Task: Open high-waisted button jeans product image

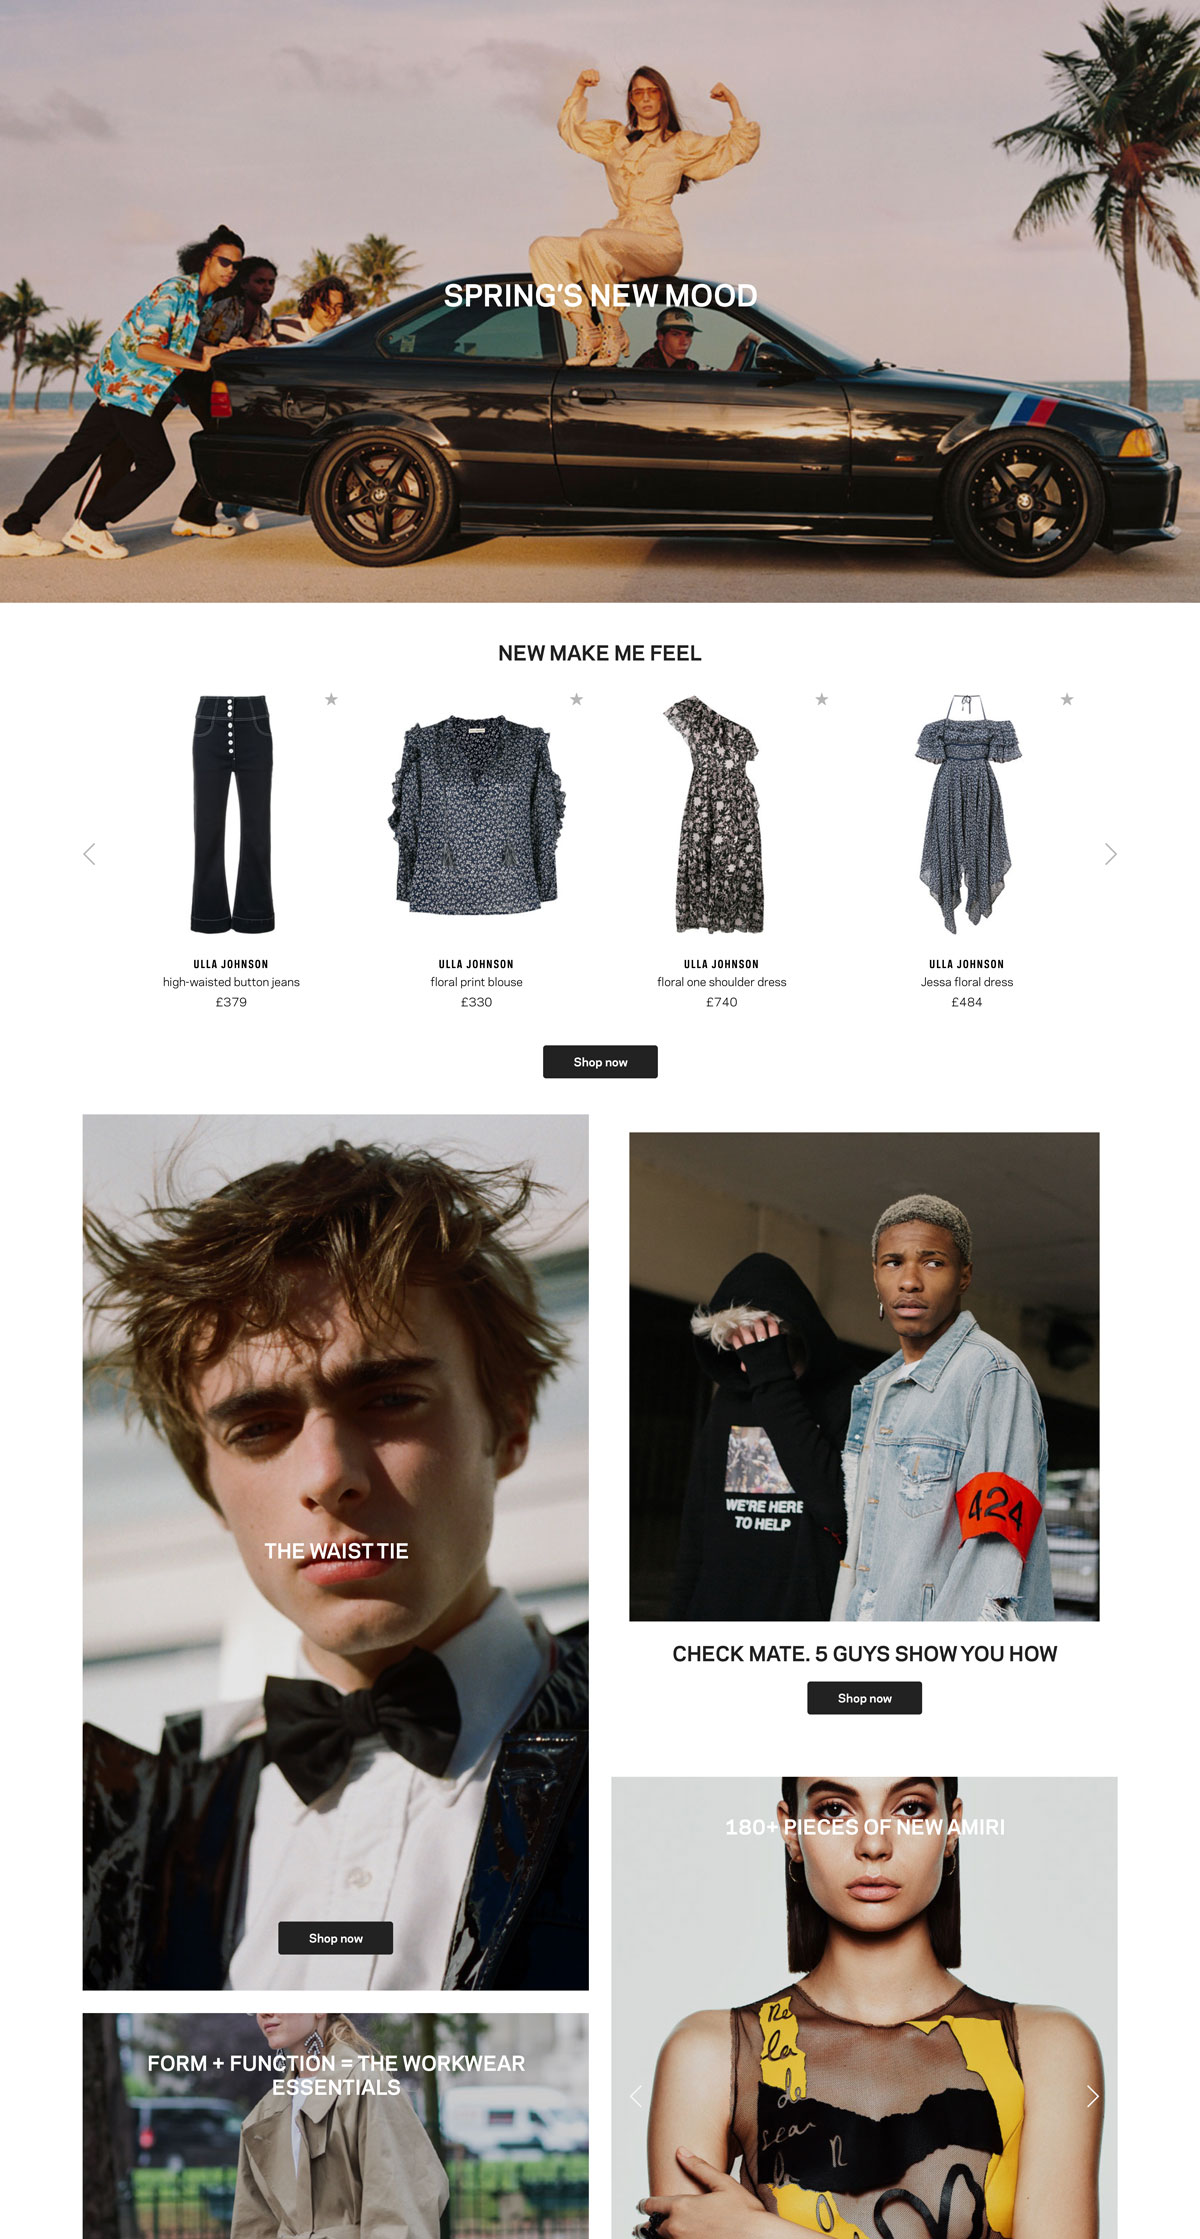Action: pyautogui.click(x=231, y=814)
